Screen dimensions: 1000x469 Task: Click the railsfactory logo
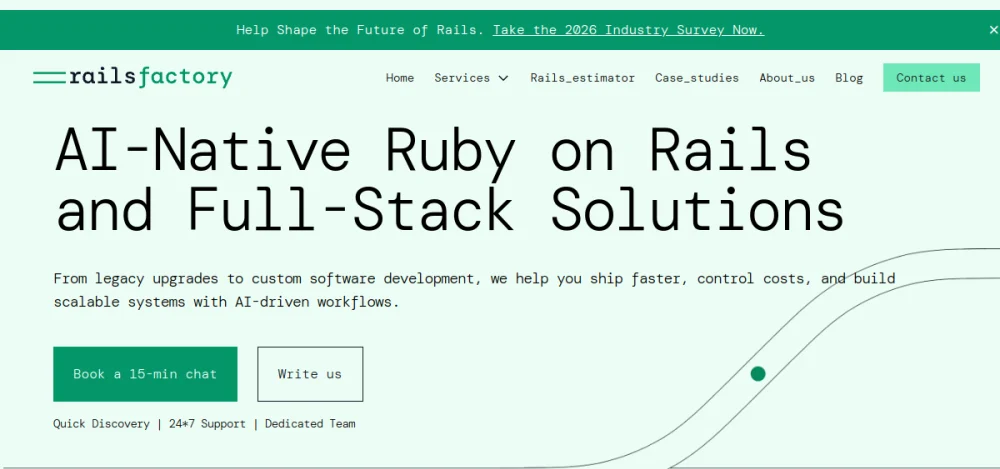pyautogui.click(x=133, y=77)
